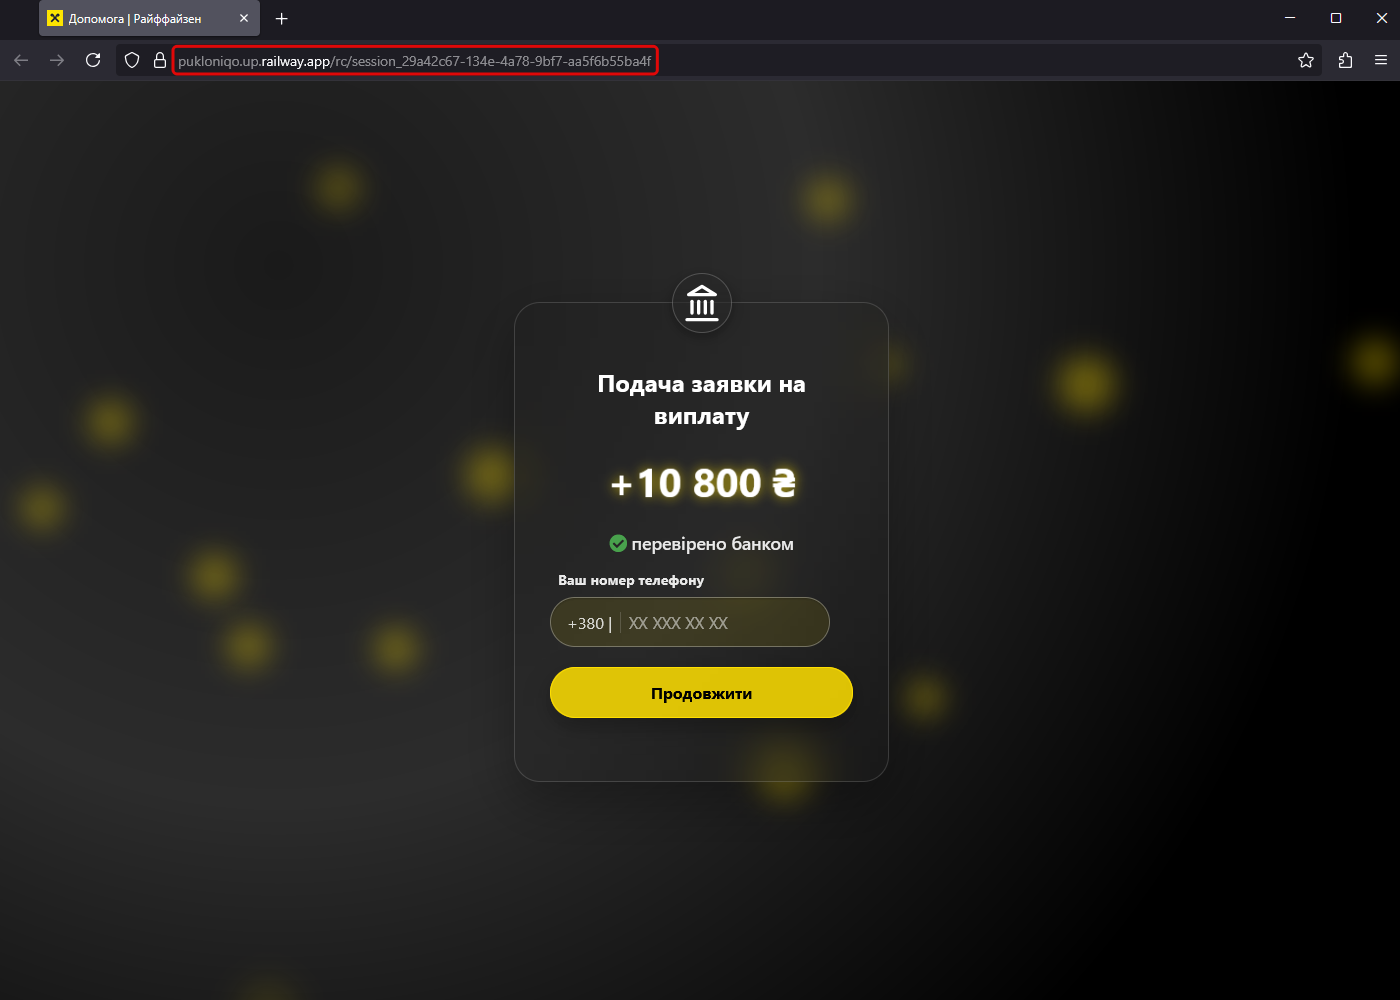This screenshot has height=1000, width=1400.
Task: Maximize the browser window
Action: tap(1336, 18)
